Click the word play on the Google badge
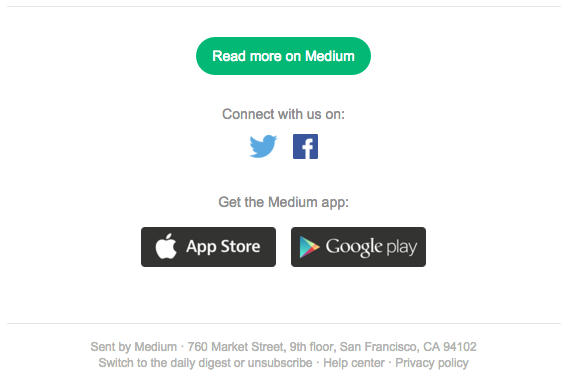This screenshot has height=383, width=573. coord(402,248)
